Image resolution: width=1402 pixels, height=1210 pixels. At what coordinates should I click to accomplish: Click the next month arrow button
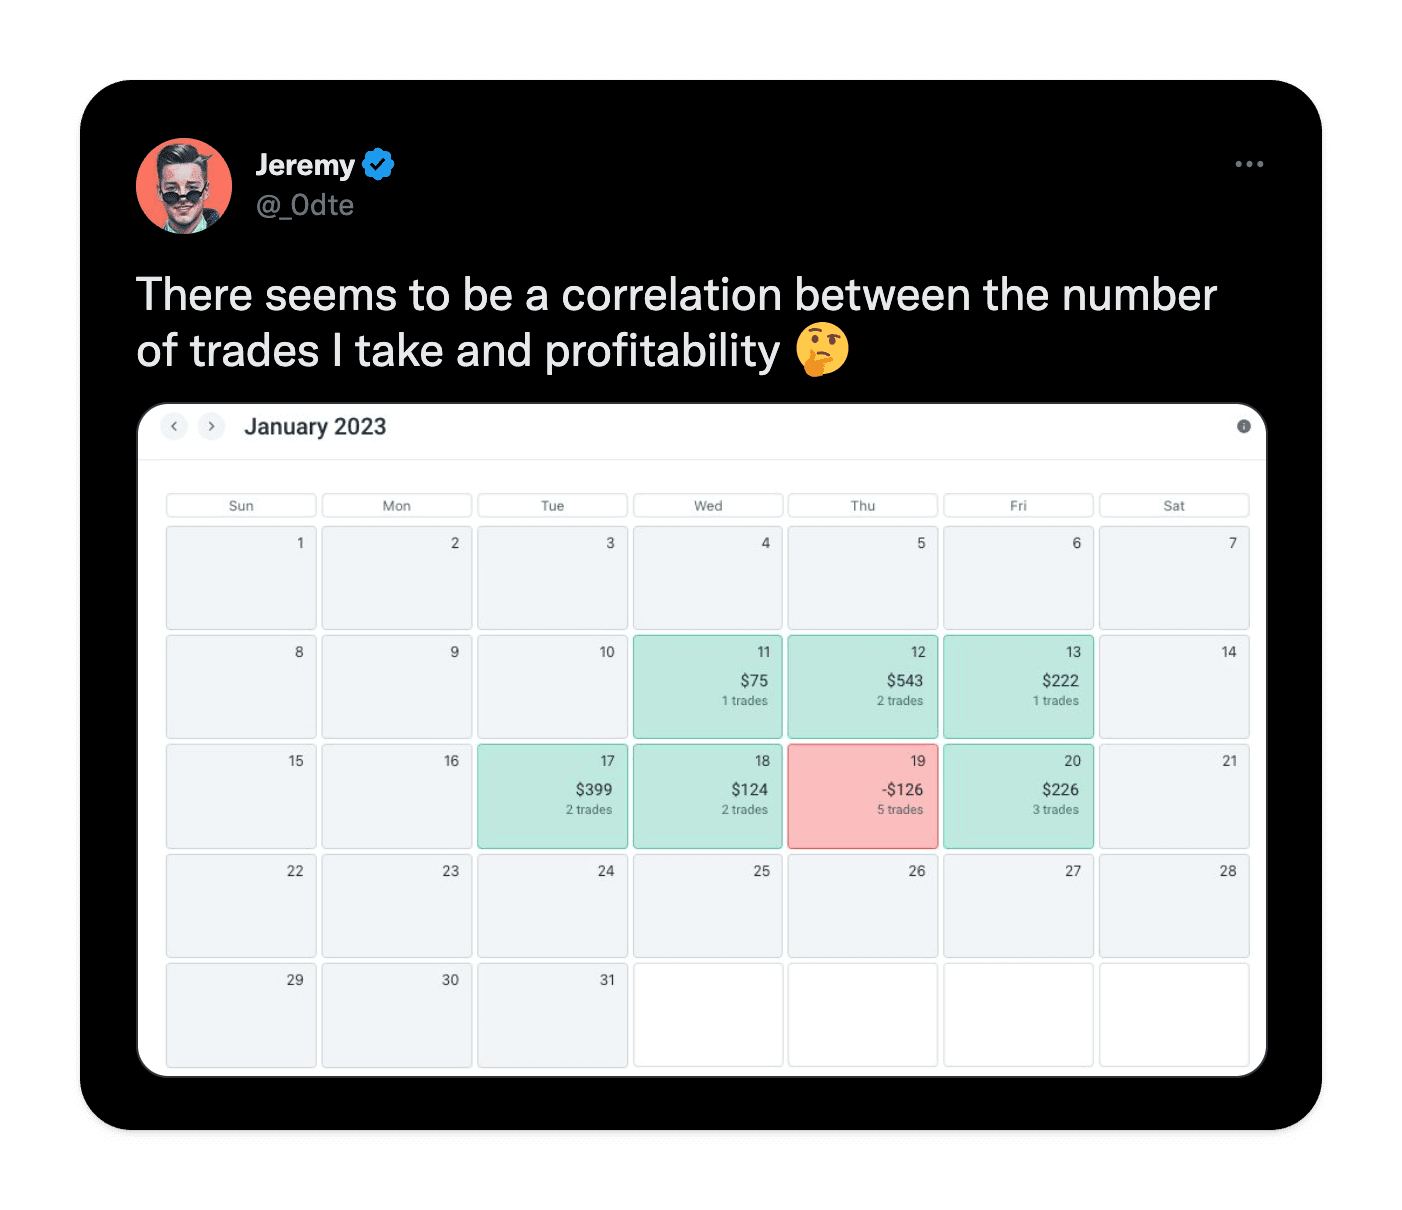[211, 426]
